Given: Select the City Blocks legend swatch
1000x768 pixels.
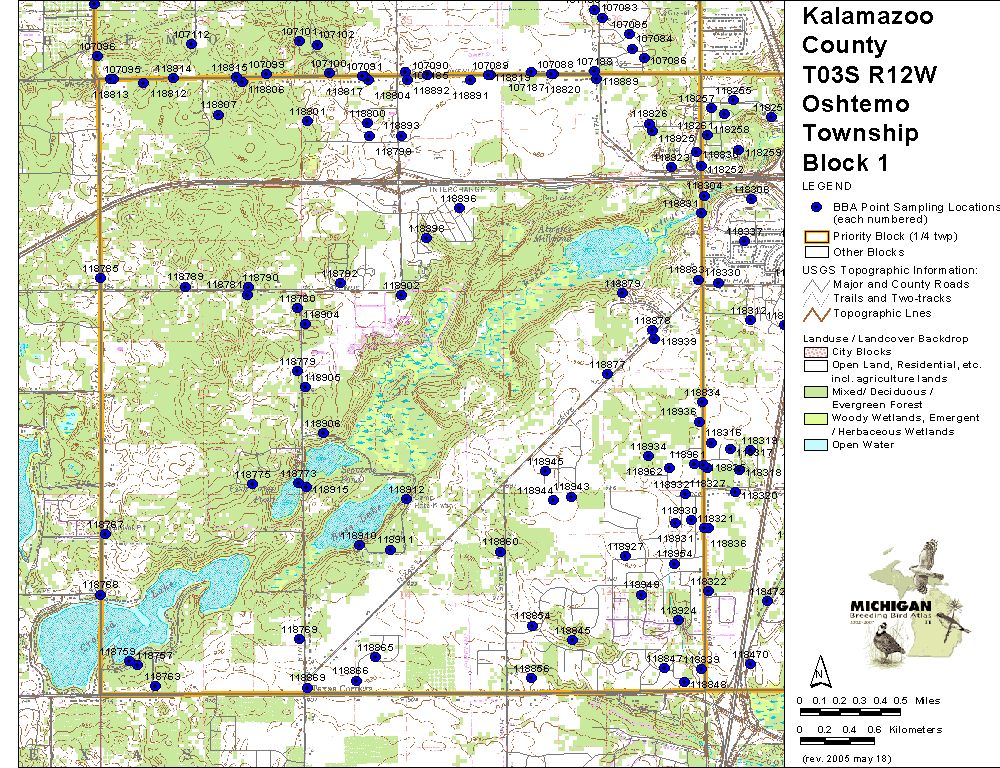Looking at the screenshot, I should point(816,352).
